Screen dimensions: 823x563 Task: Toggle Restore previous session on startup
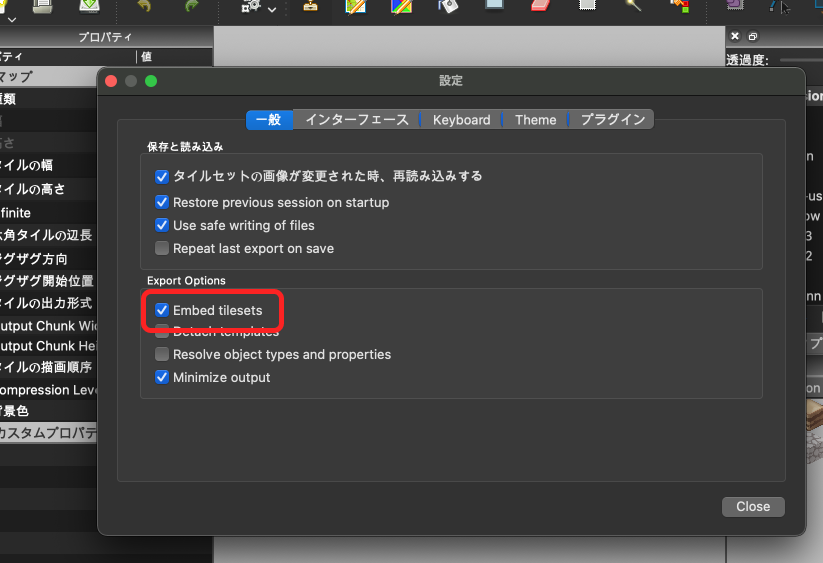162,202
